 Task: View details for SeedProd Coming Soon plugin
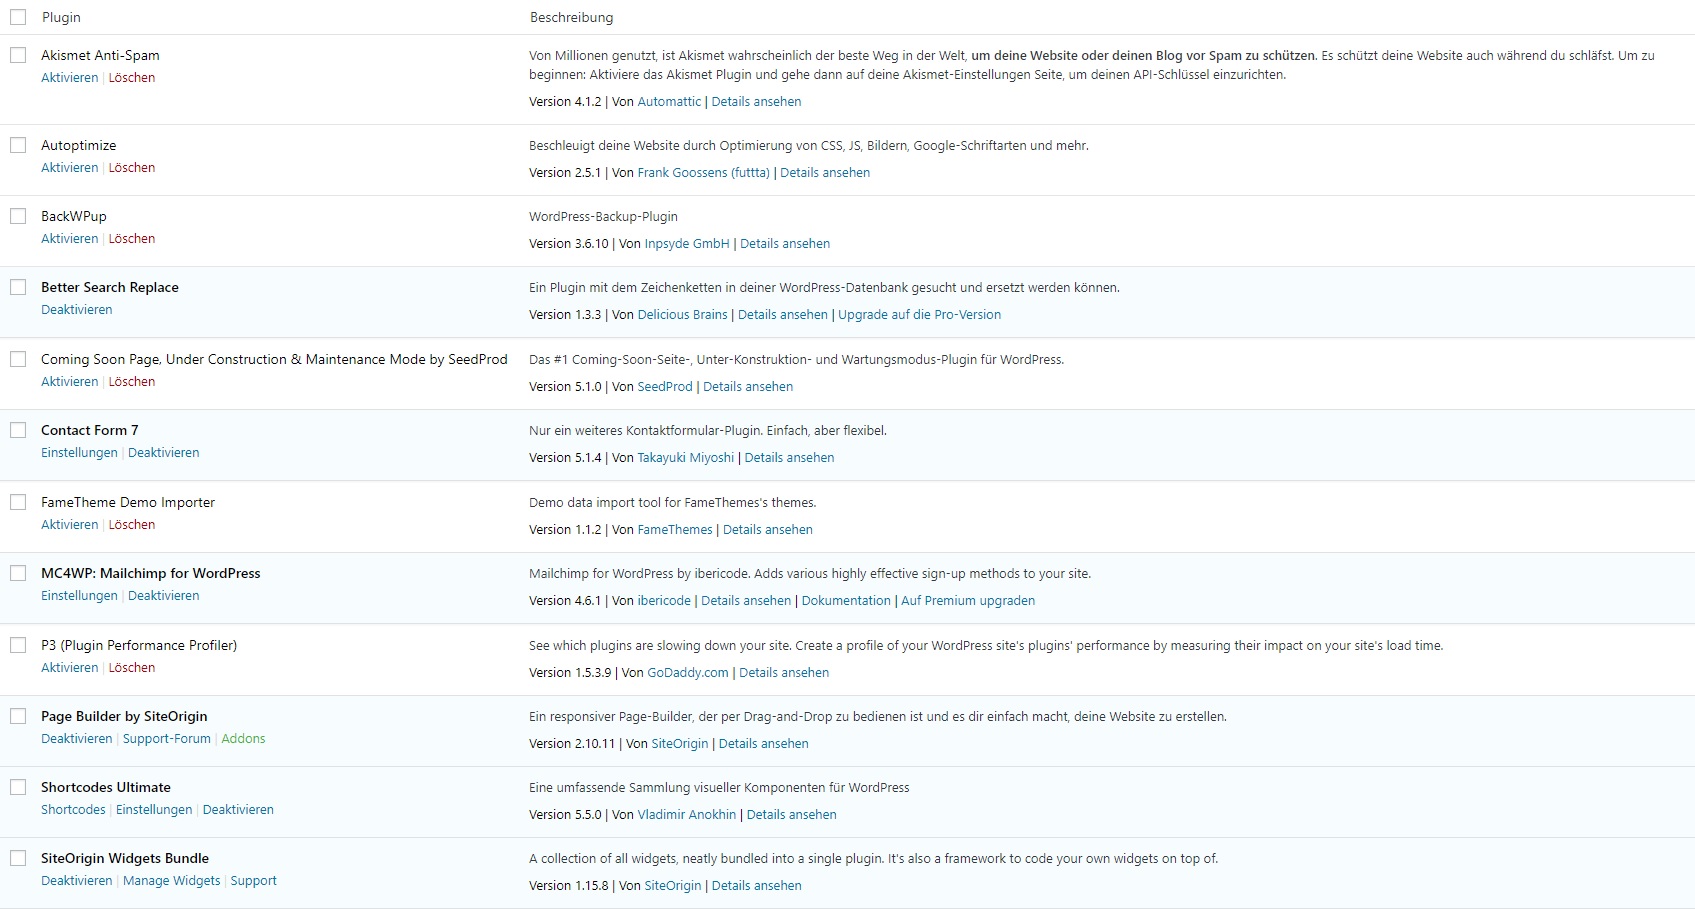(x=748, y=387)
